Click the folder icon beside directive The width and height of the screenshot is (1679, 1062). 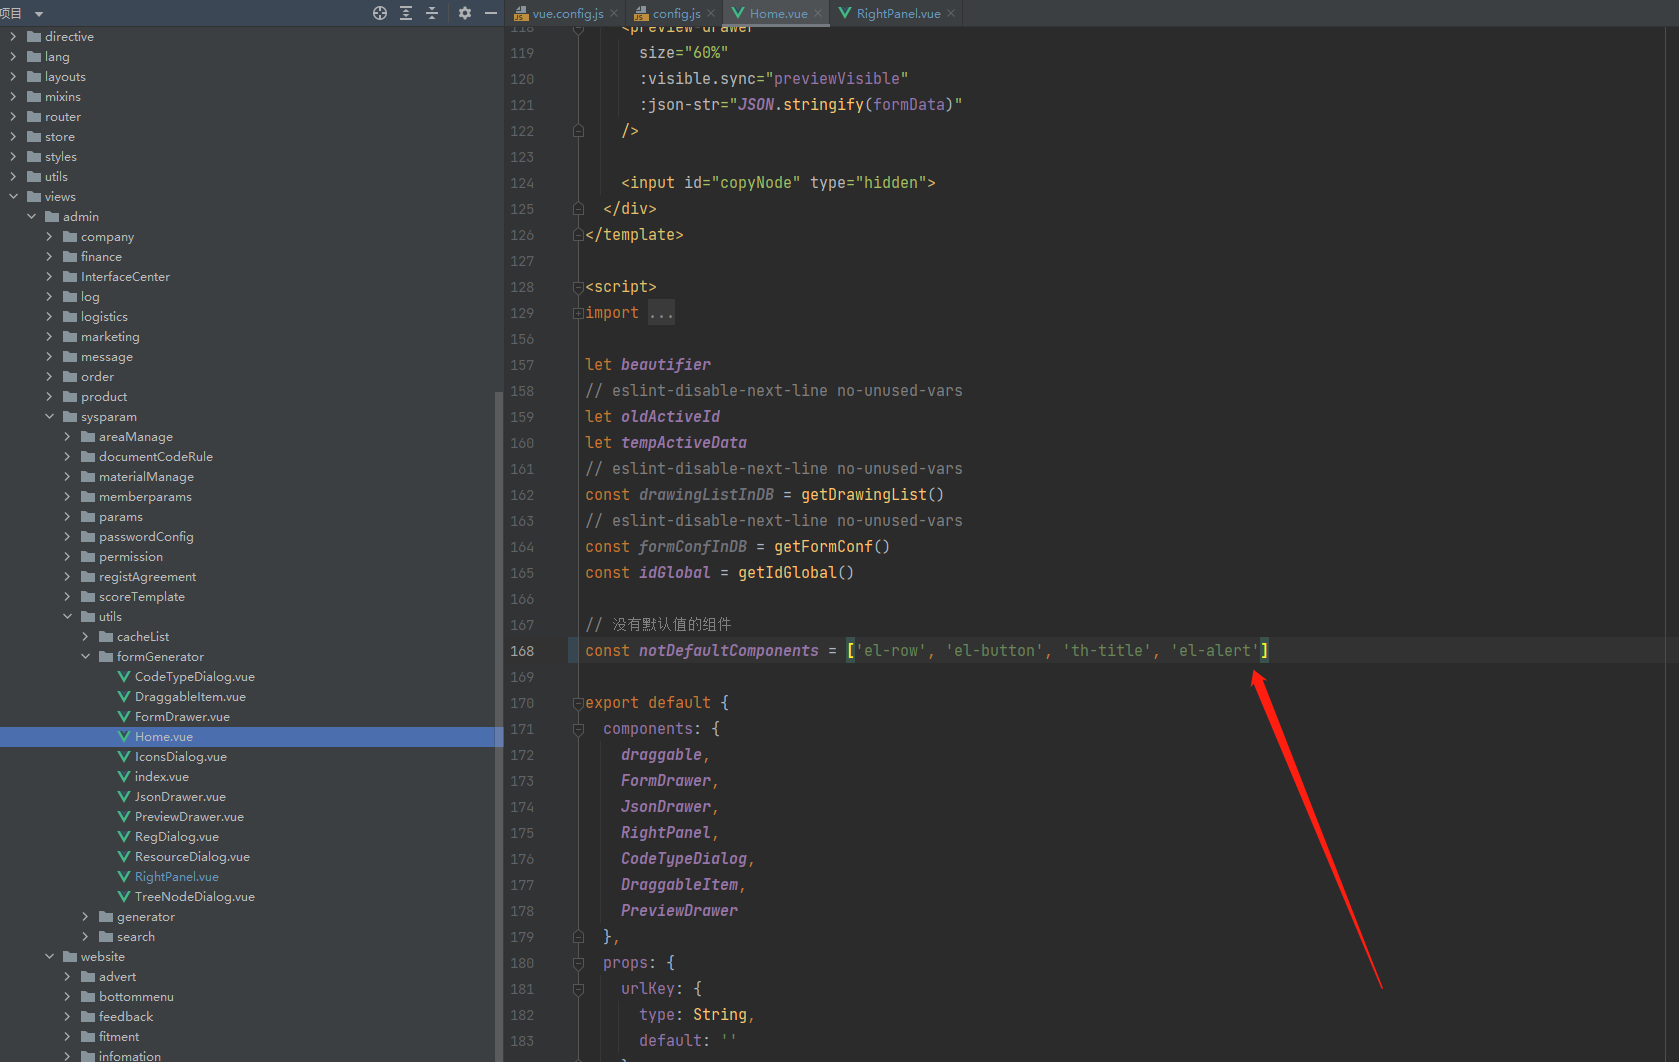click(34, 37)
